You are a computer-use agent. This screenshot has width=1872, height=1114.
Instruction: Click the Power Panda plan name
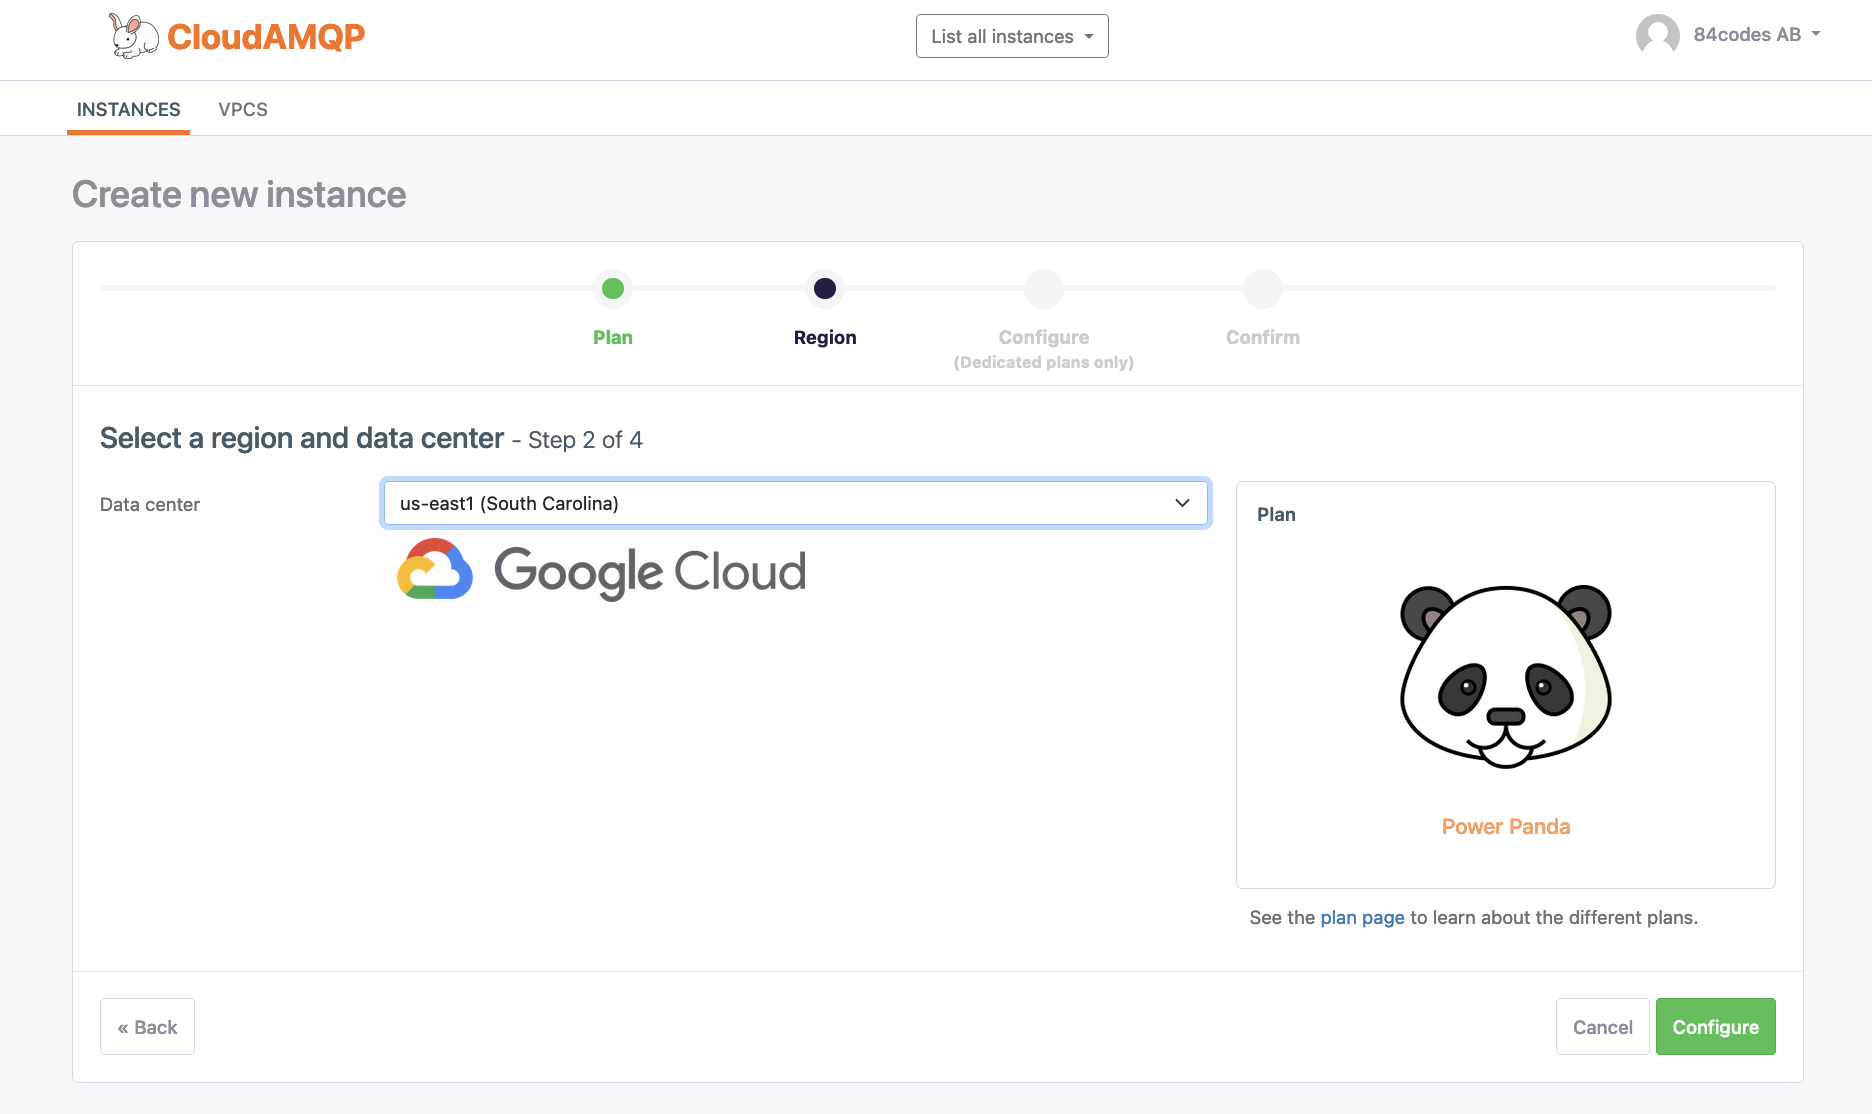point(1506,827)
